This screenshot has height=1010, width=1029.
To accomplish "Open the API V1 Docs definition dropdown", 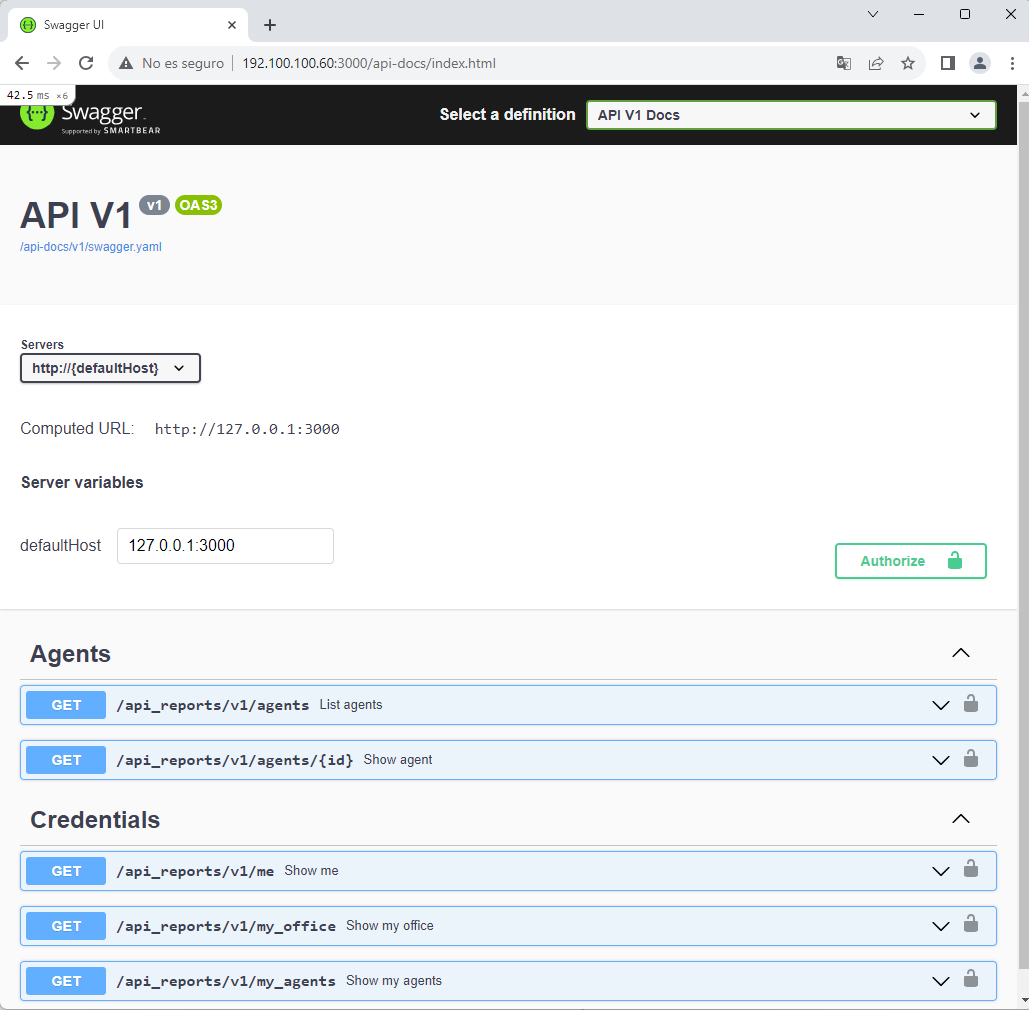I will click(x=791, y=115).
